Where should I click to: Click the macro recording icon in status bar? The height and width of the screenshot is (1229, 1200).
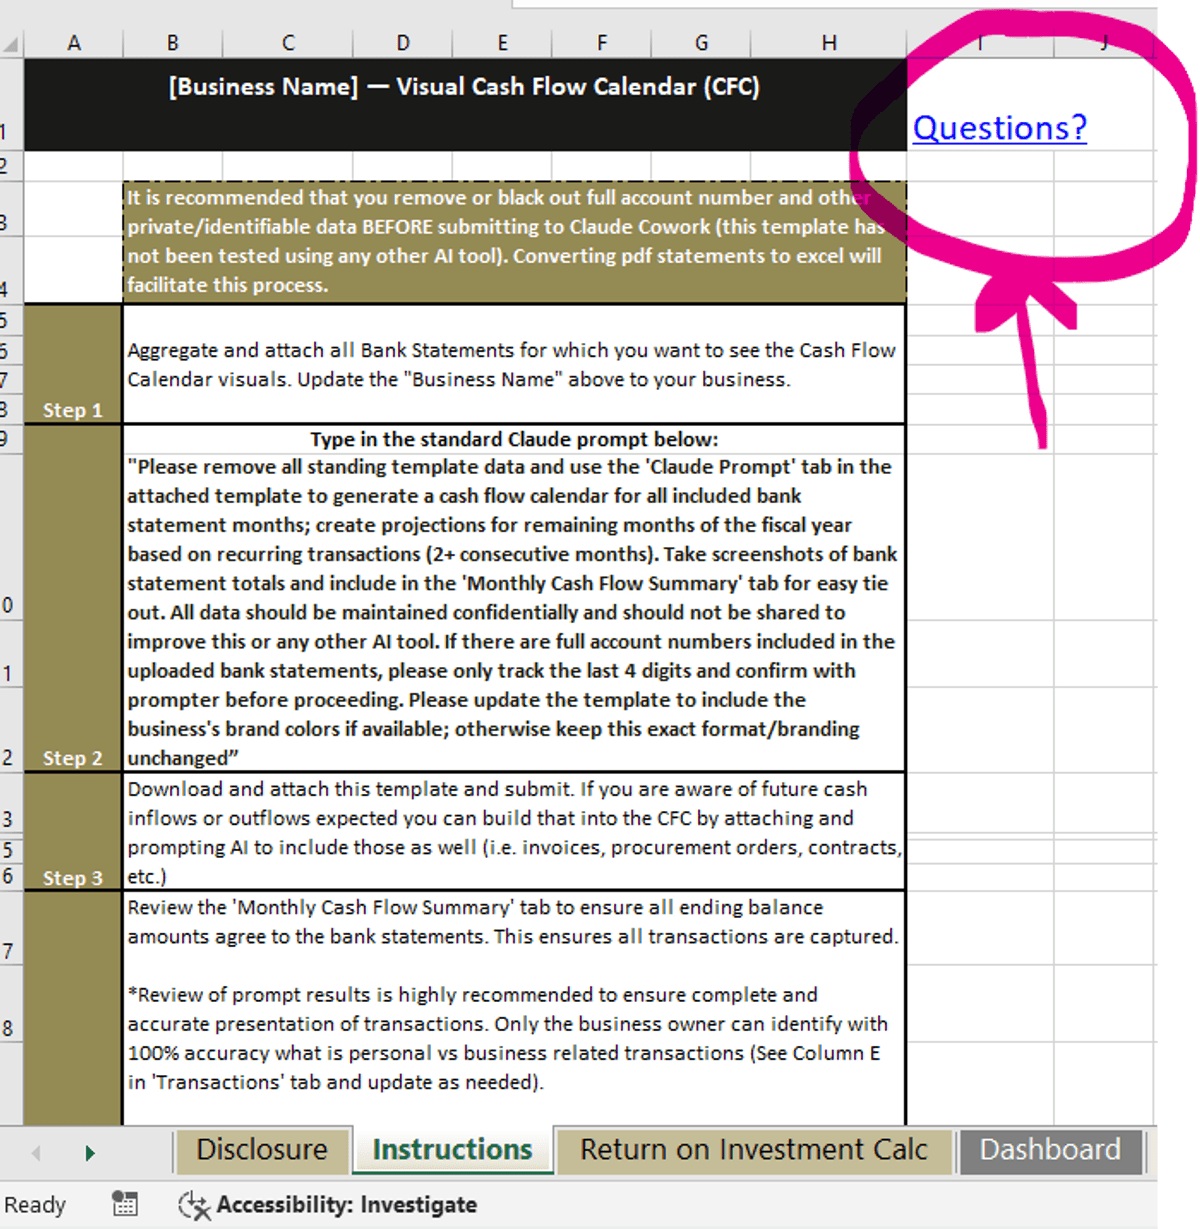[125, 1204]
